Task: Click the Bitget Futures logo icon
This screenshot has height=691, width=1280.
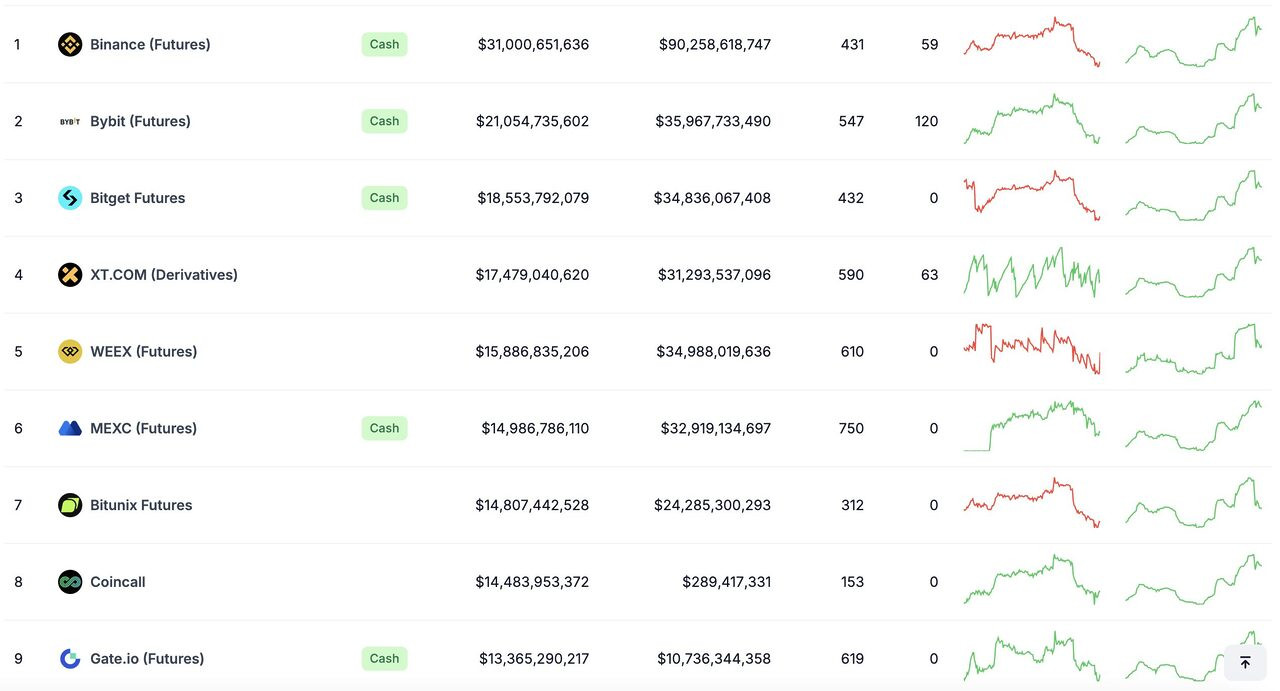Action: tap(70, 198)
